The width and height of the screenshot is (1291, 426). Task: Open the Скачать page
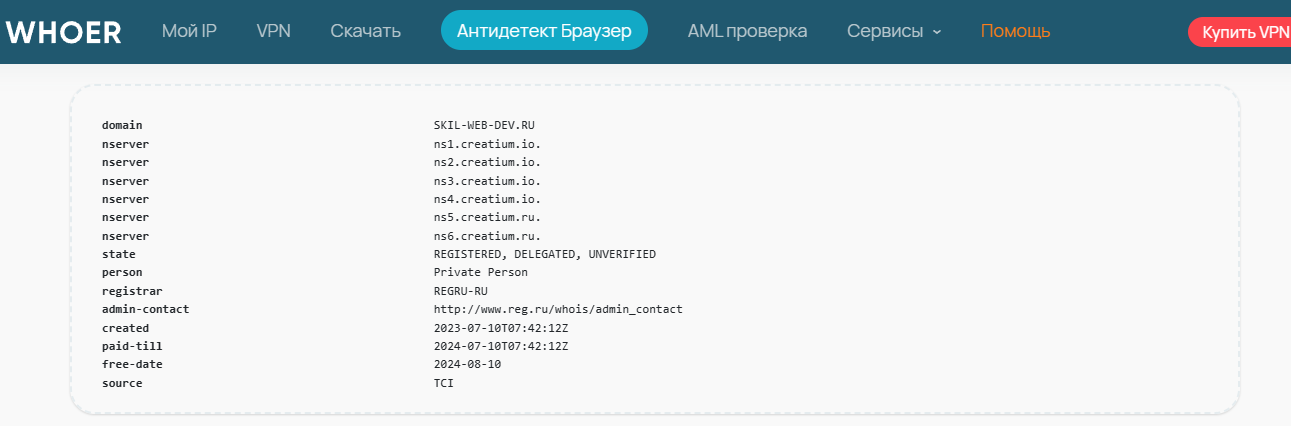[x=366, y=31]
